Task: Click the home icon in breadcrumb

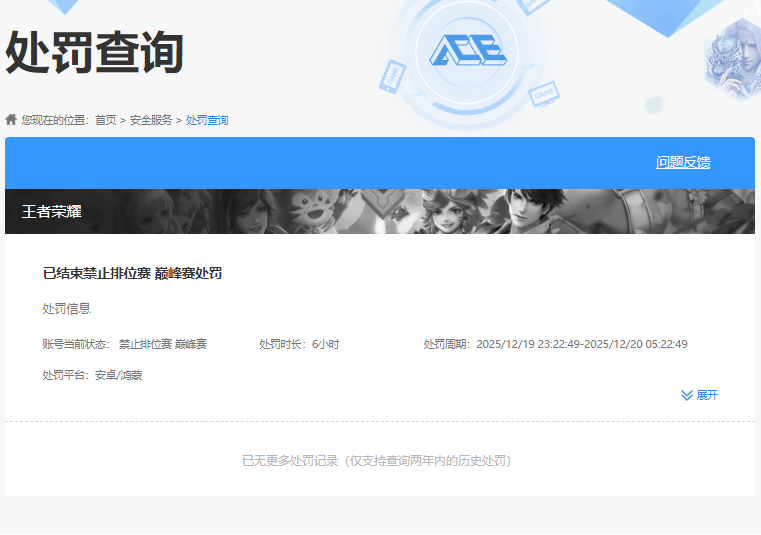Action: (x=11, y=119)
